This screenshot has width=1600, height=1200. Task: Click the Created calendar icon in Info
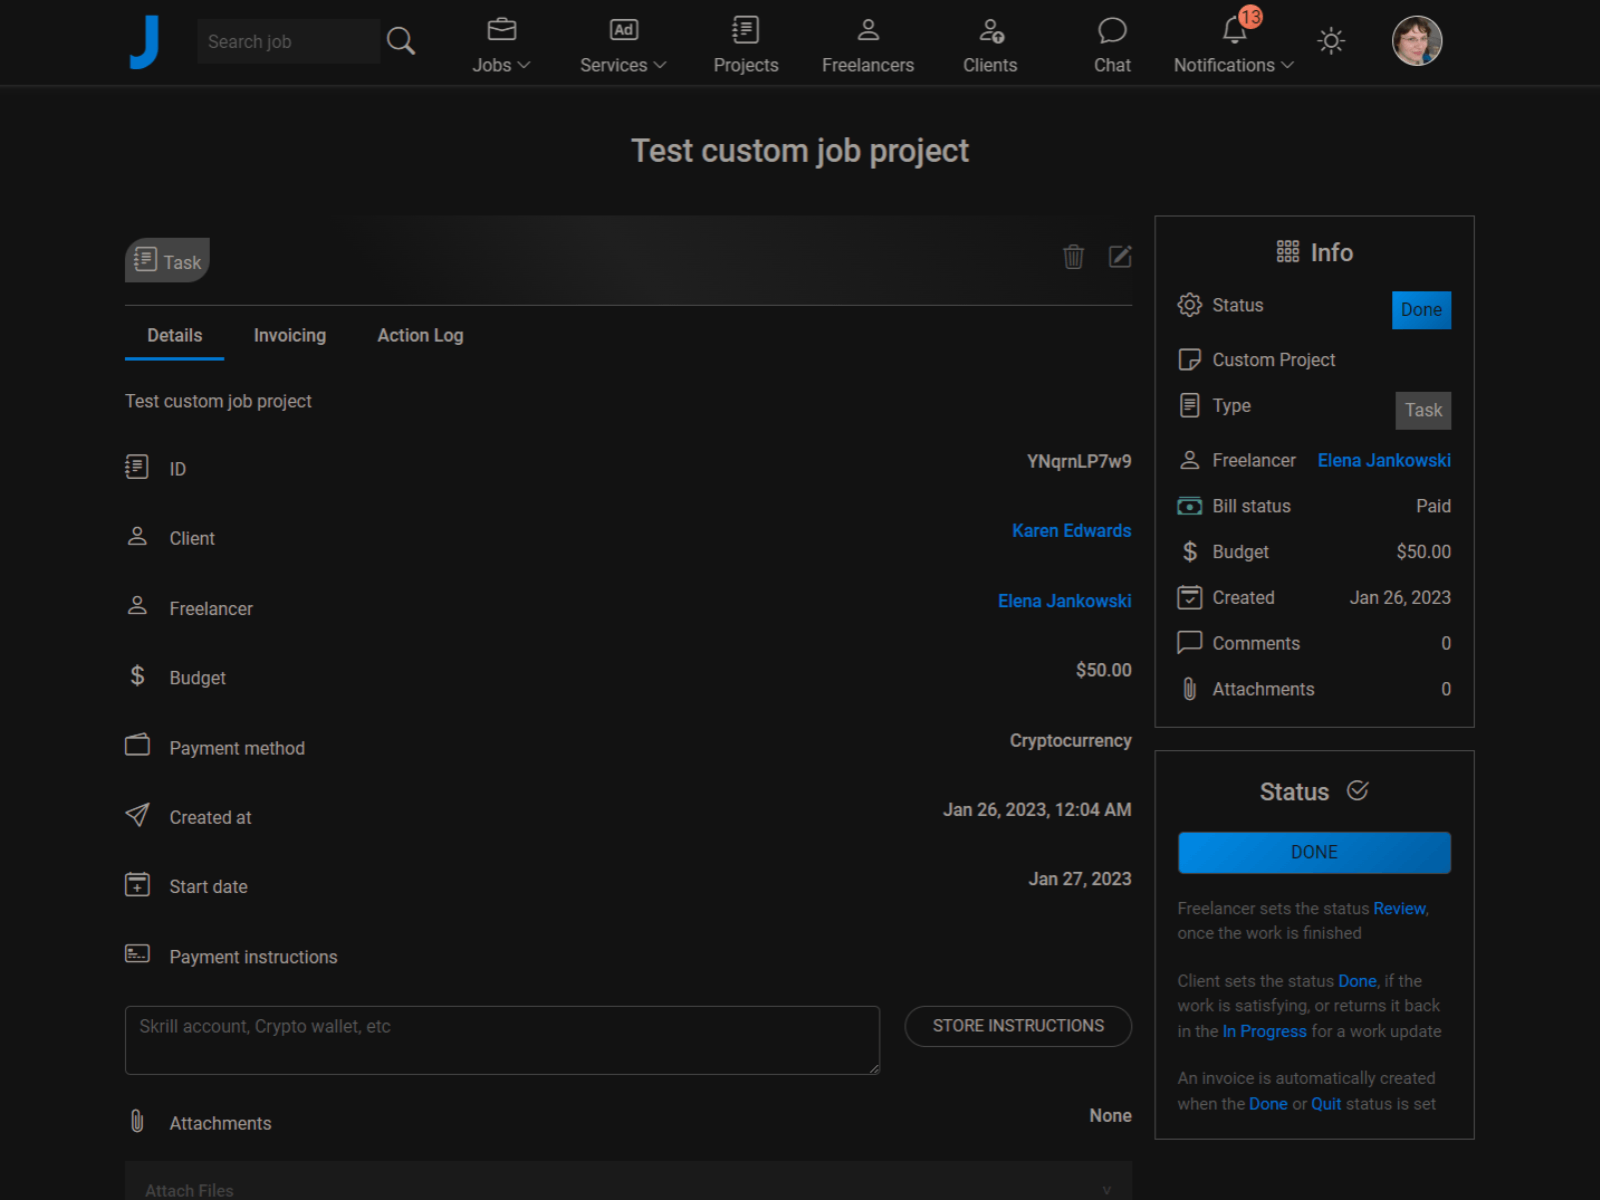(1189, 597)
